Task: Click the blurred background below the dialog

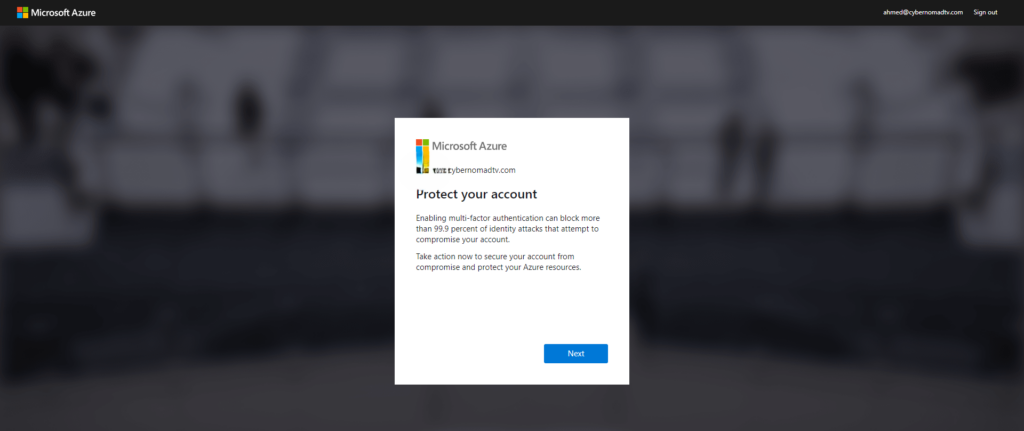Action: point(512,408)
